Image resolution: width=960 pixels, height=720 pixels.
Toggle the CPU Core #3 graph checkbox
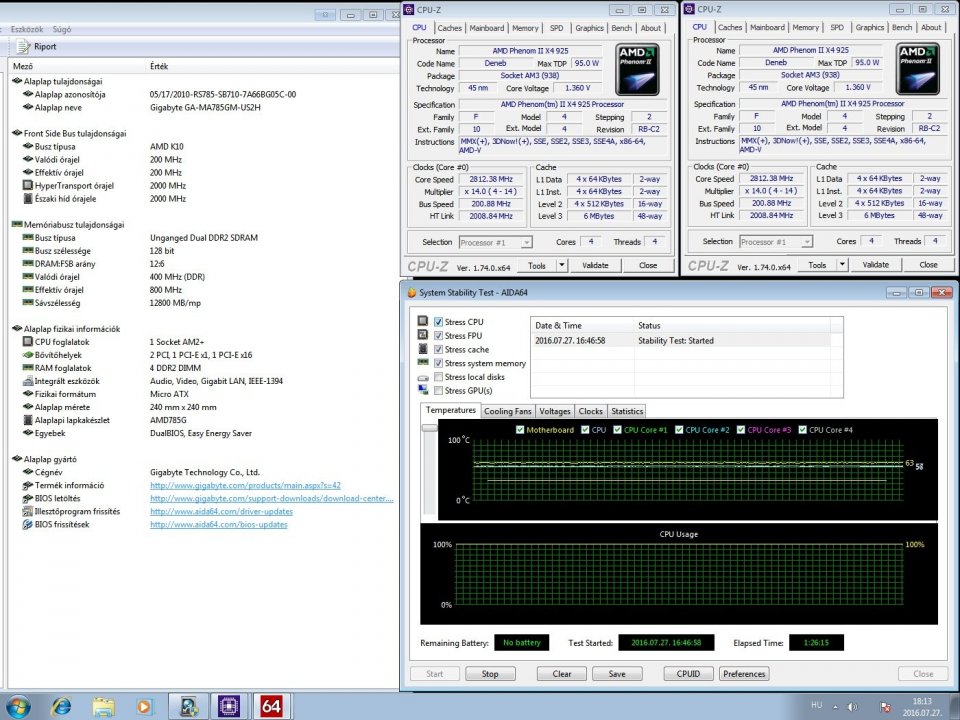pos(741,430)
